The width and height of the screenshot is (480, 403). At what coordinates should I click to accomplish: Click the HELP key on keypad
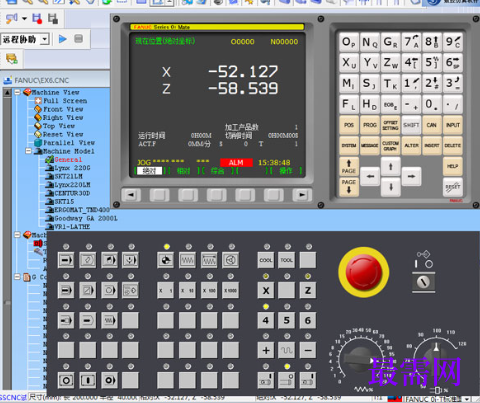tap(453, 166)
